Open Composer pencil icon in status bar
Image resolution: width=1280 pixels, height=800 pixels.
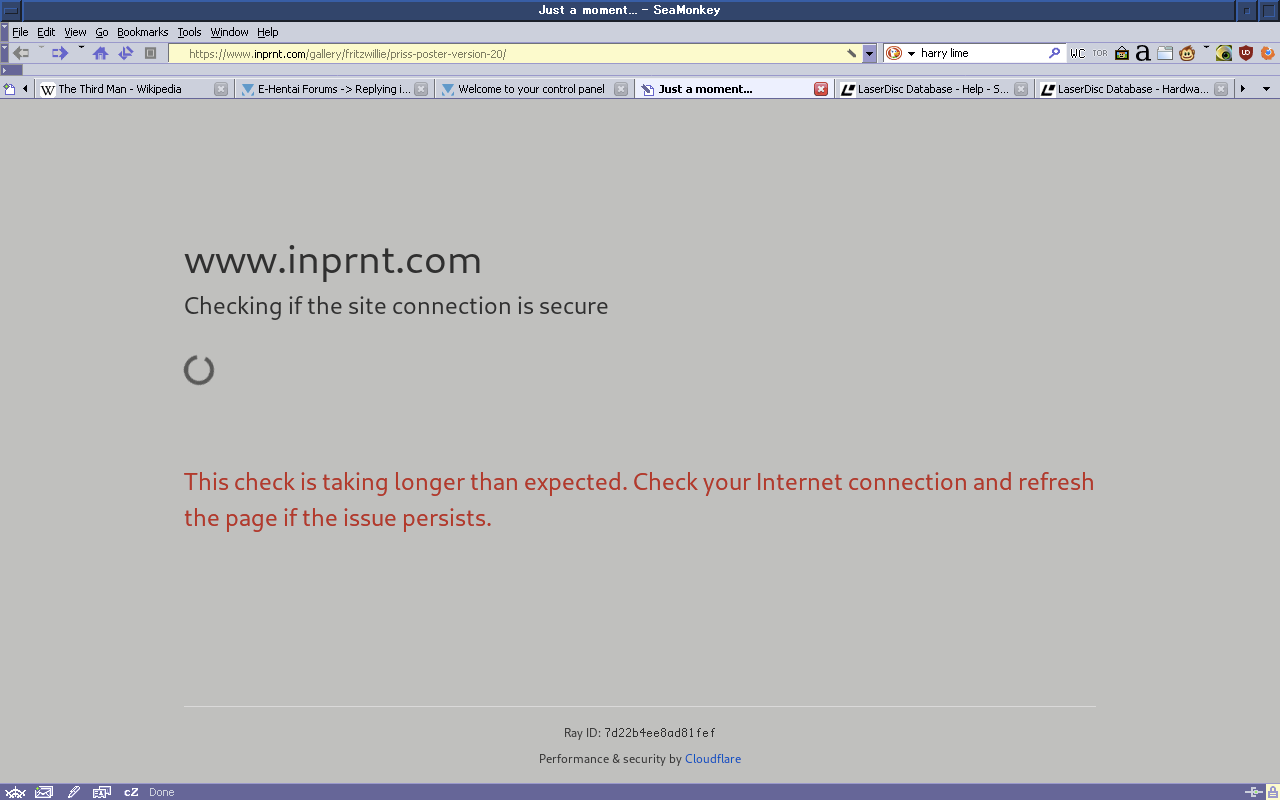click(73, 792)
